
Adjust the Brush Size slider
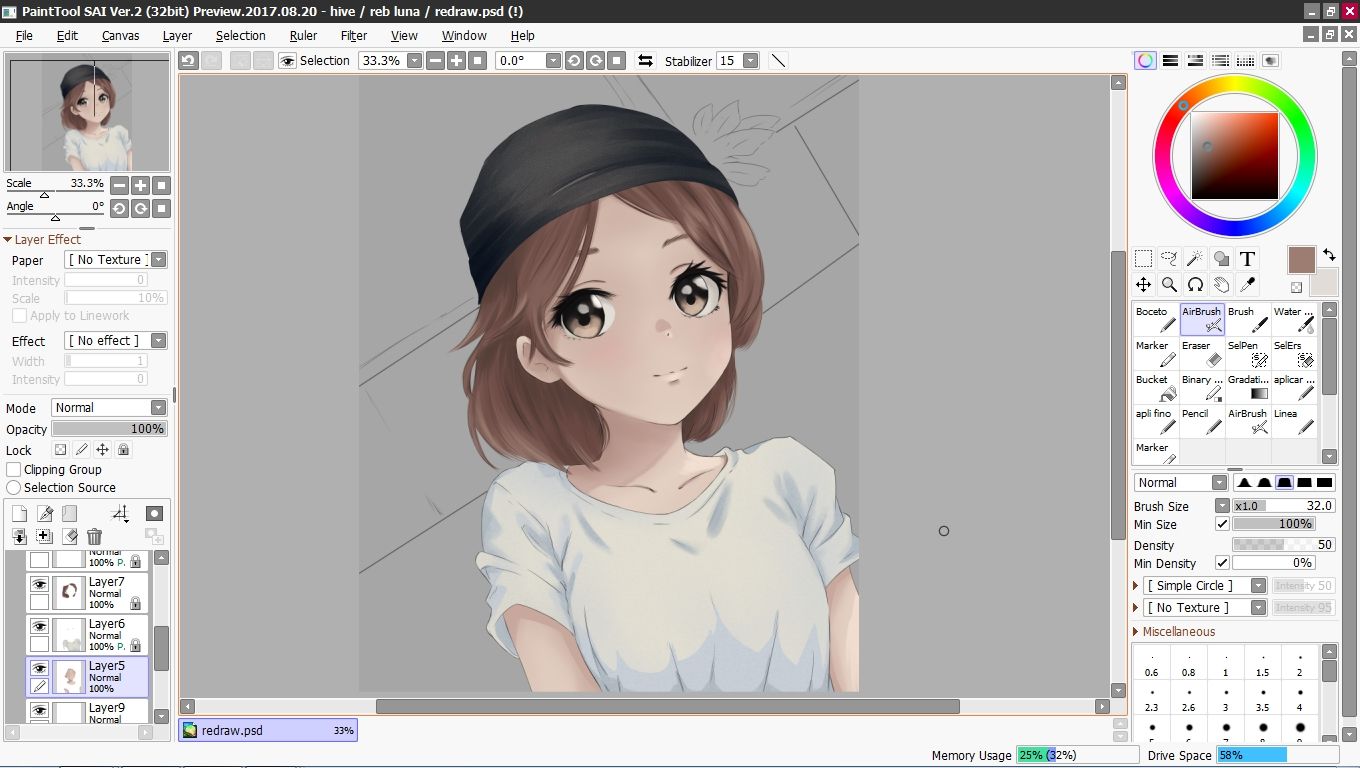point(1284,506)
